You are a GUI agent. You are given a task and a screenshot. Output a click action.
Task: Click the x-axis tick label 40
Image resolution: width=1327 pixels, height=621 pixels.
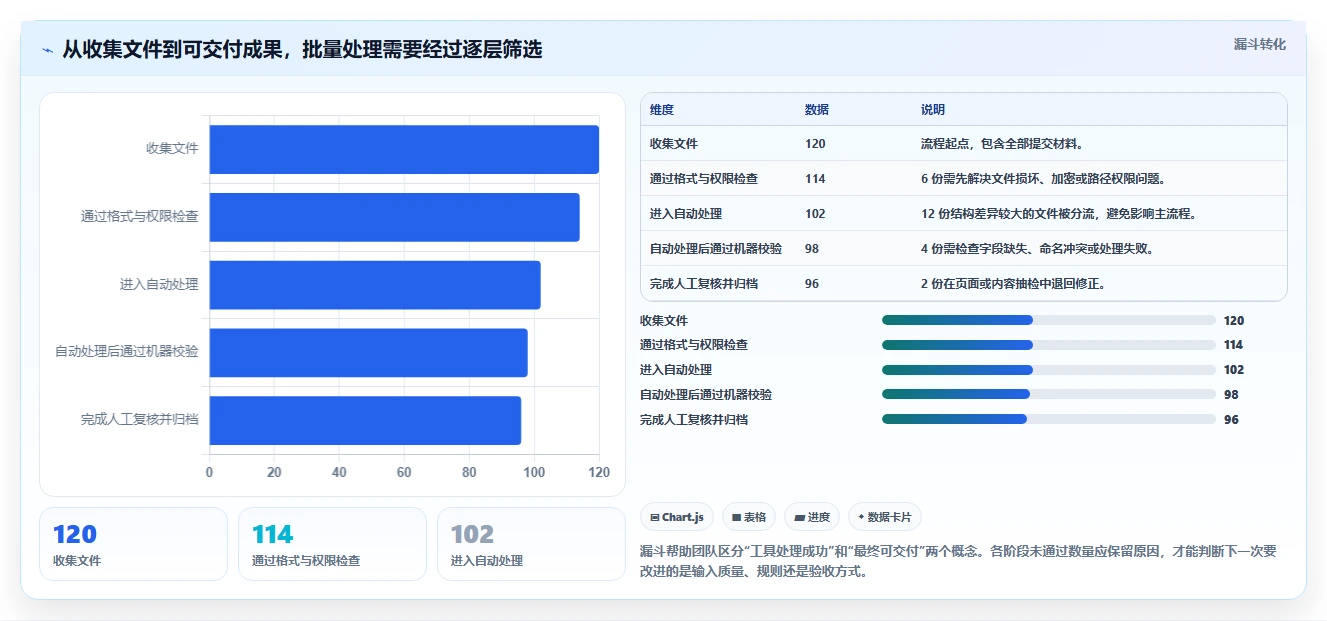click(339, 473)
